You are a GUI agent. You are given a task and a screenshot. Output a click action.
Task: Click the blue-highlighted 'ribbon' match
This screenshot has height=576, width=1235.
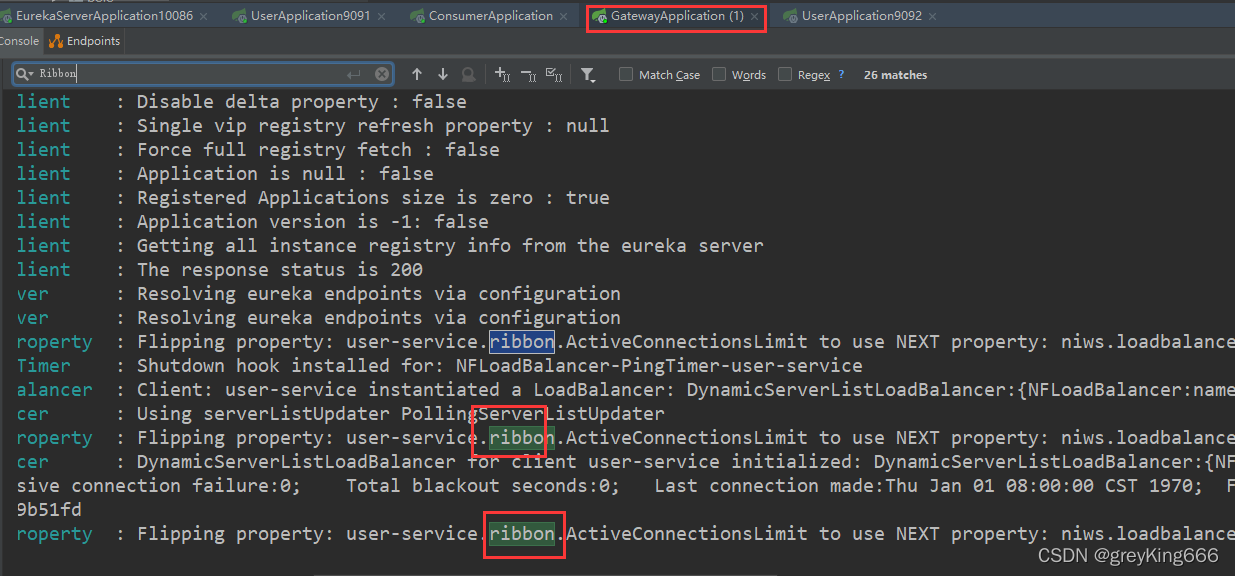coord(522,341)
